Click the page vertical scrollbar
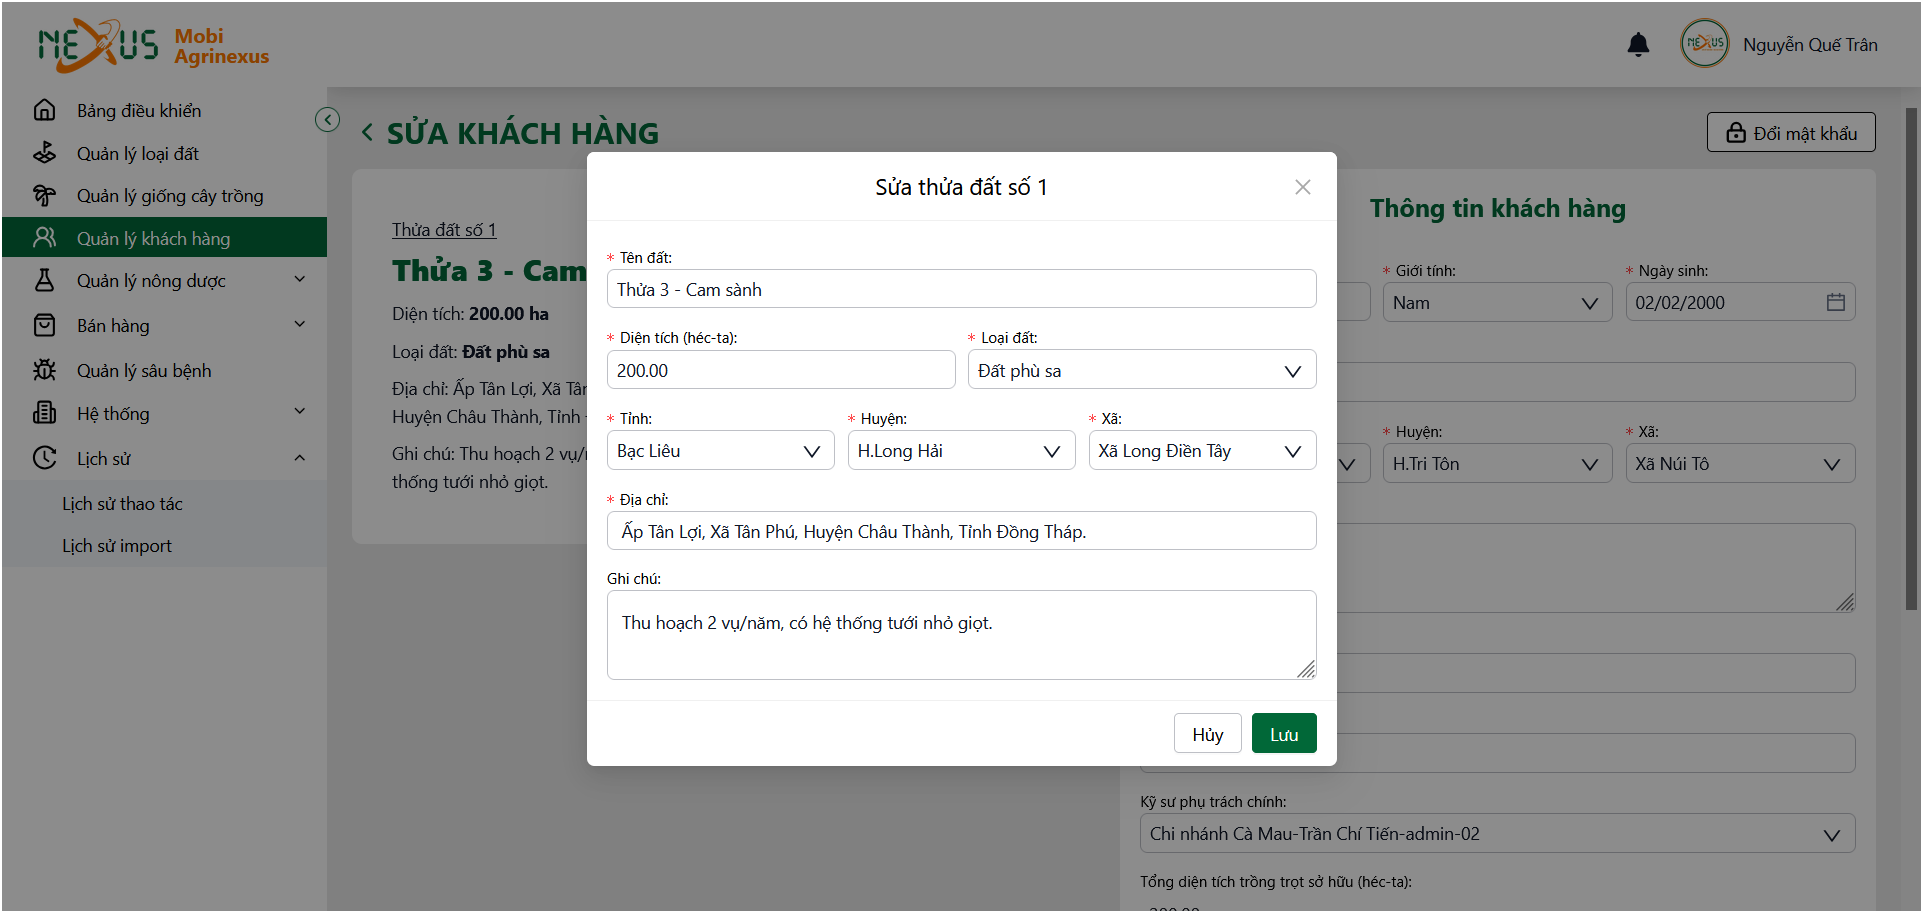This screenshot has height=913, width=1923. point(1911,360)
